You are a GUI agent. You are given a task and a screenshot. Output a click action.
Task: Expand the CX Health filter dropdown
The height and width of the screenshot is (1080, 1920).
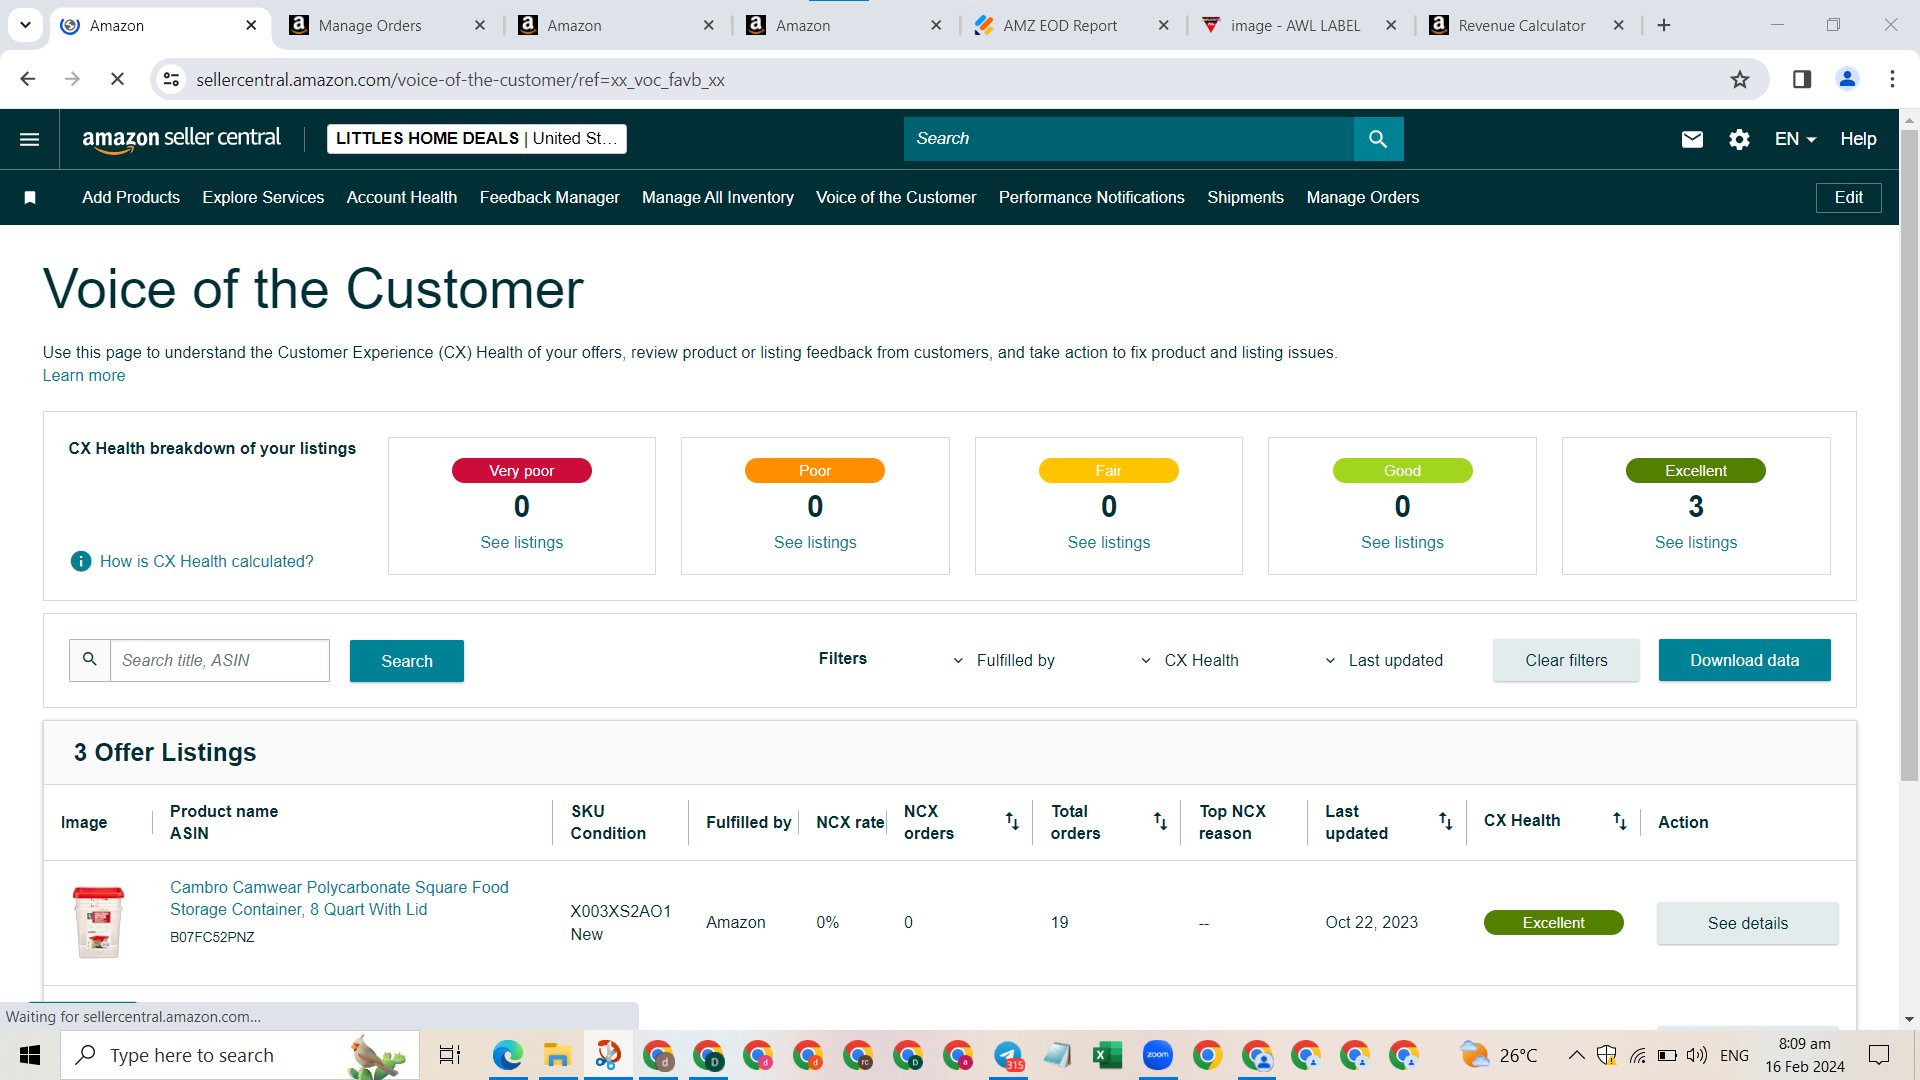pyautogui.click(x=1190, y=660)
